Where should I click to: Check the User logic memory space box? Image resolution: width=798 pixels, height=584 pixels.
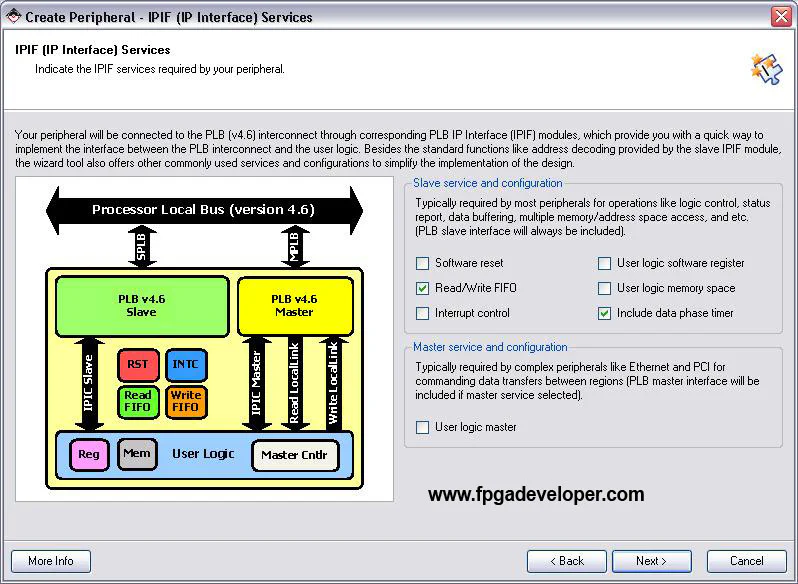click(604, 289)
